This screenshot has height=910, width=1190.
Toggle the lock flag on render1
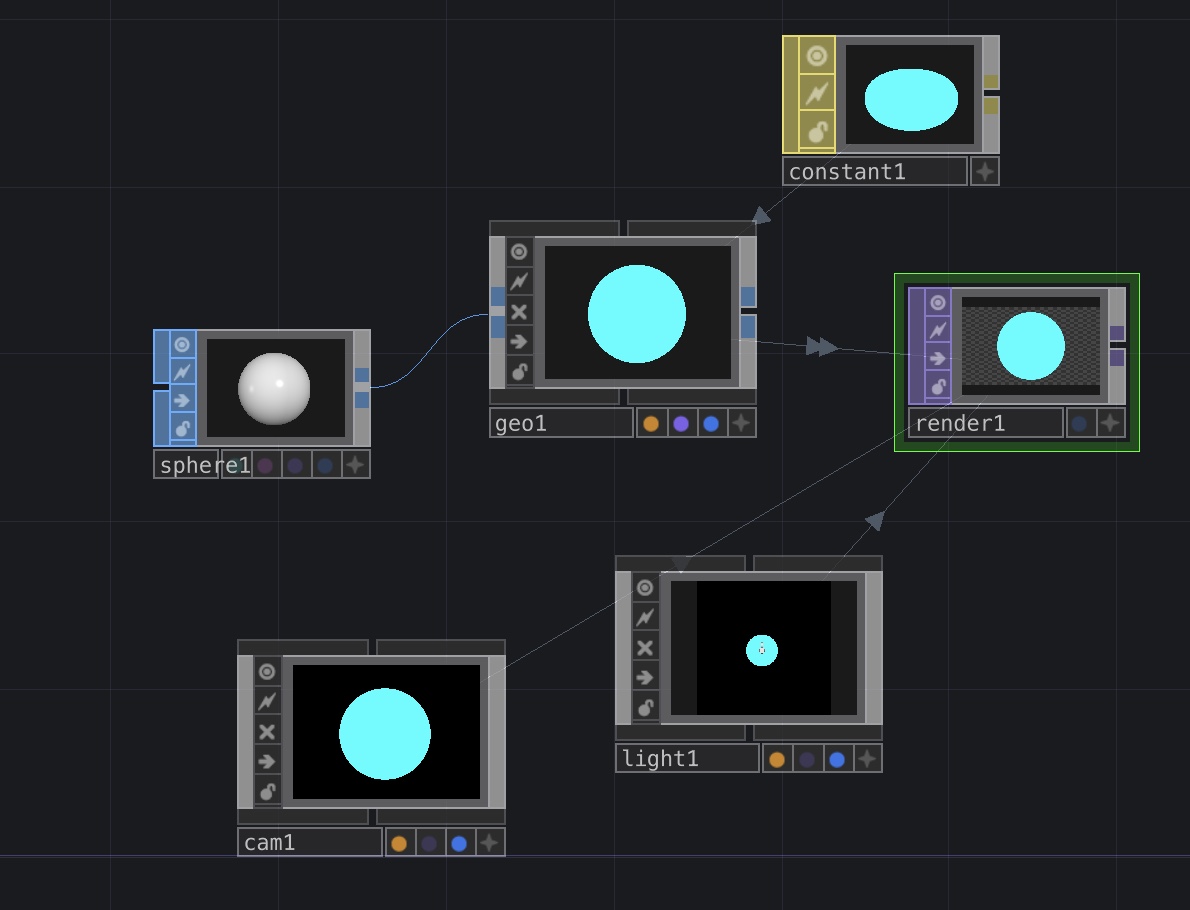tap(938, 386)
